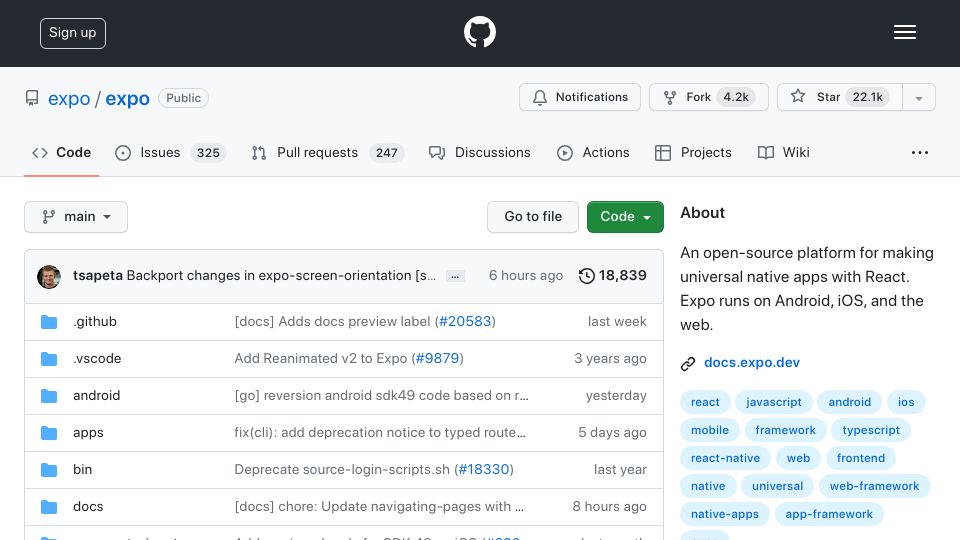Expand the star lists dropdown arrow

tap(918, 98)
